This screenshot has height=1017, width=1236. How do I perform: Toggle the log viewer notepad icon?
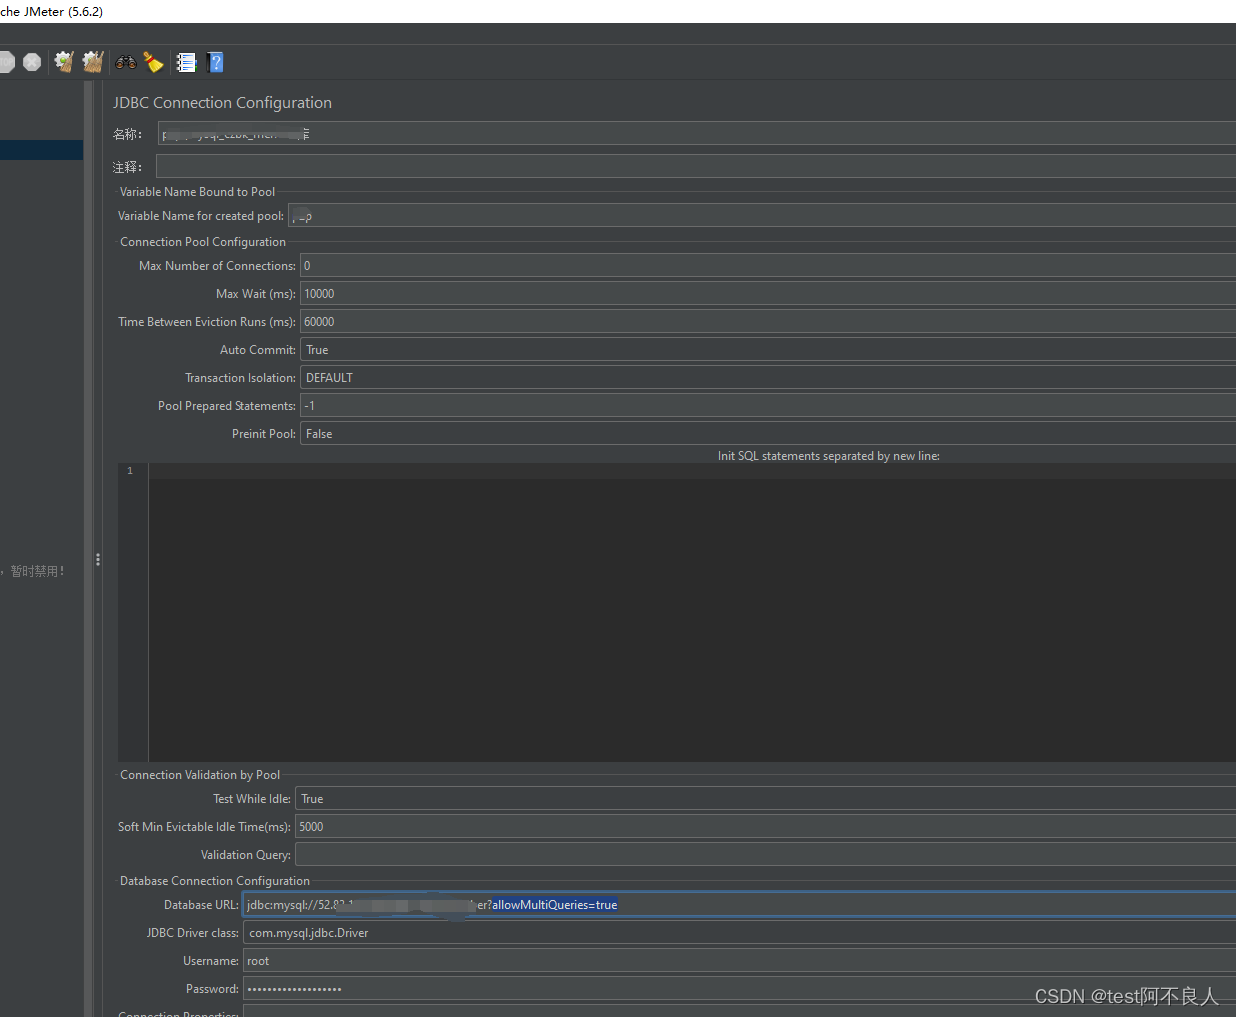pos(186,61)
